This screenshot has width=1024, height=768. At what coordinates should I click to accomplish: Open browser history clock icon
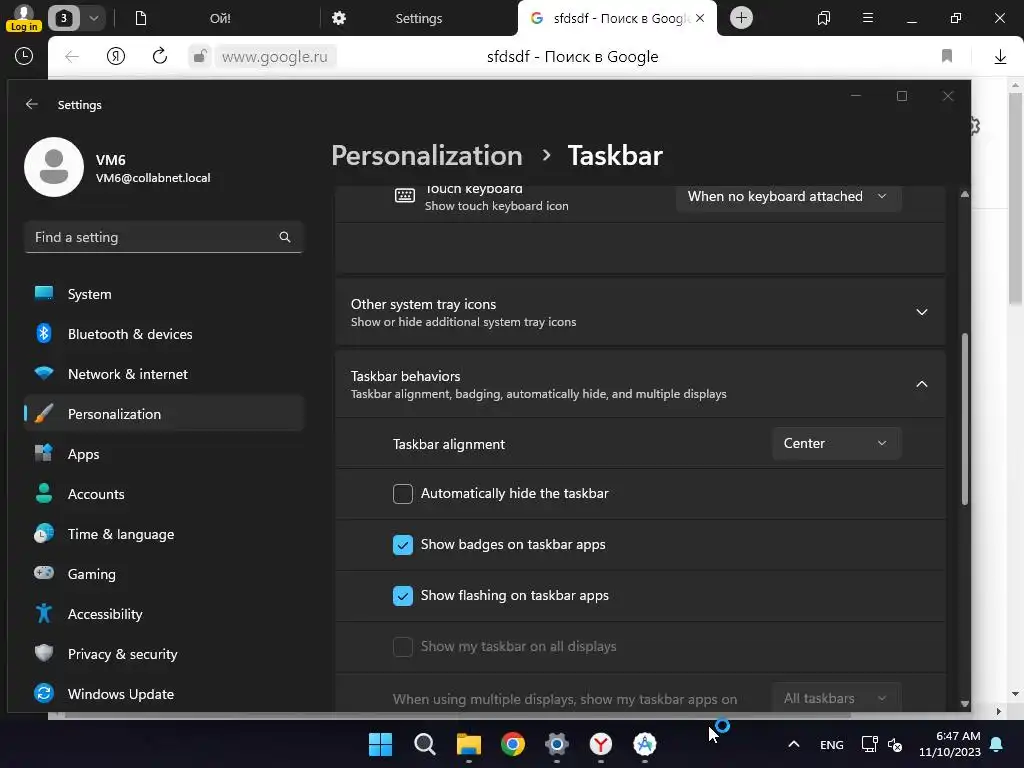pyautogui.click(x=24, y=56)
